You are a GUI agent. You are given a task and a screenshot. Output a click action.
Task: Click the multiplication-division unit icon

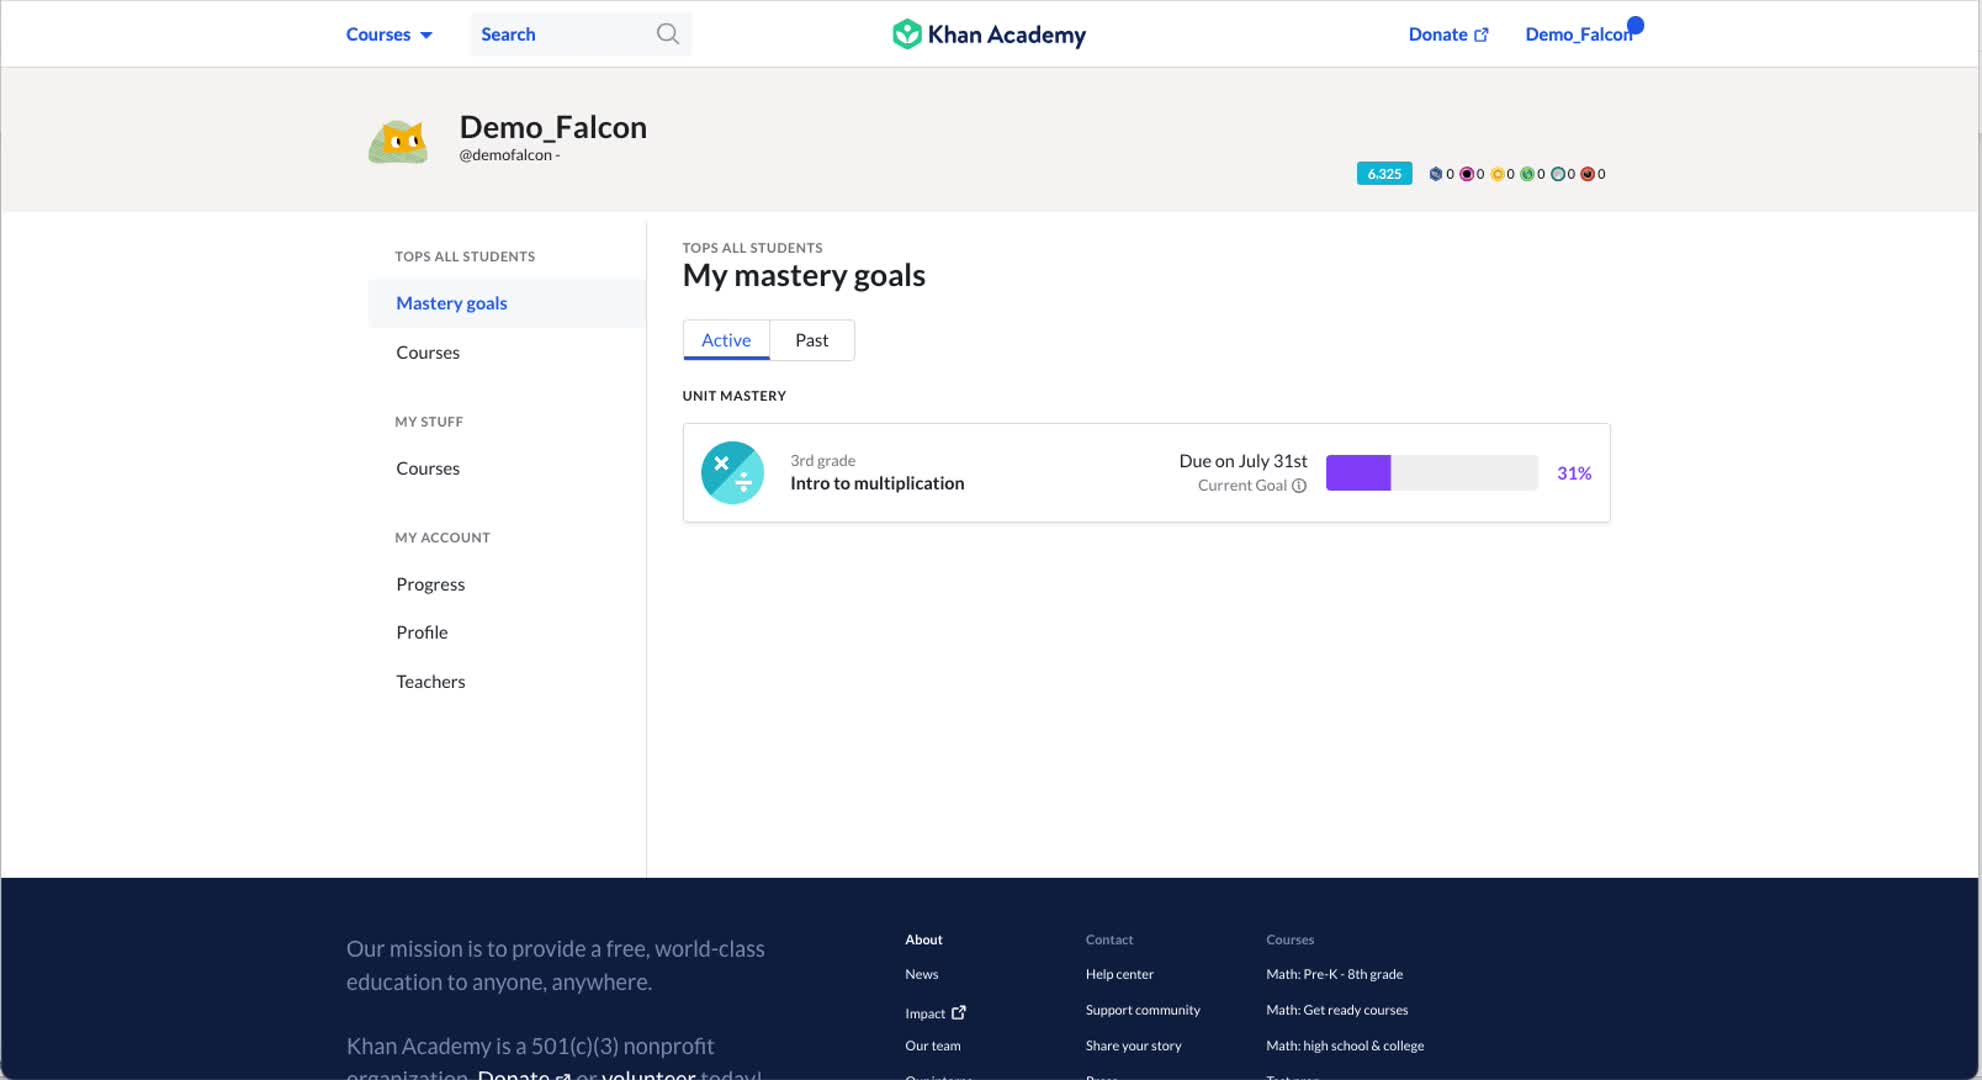[x=732, y=472]
